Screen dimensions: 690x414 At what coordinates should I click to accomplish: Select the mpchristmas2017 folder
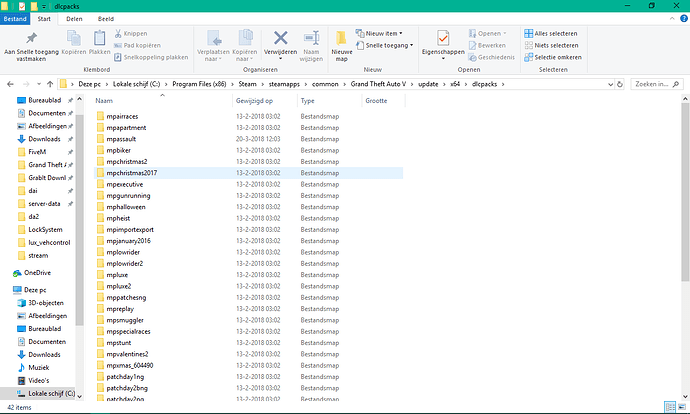(249, 173)
